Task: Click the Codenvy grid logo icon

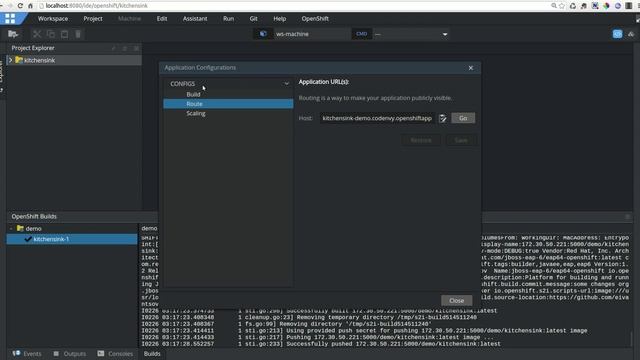Action: [x=10, y=19]
